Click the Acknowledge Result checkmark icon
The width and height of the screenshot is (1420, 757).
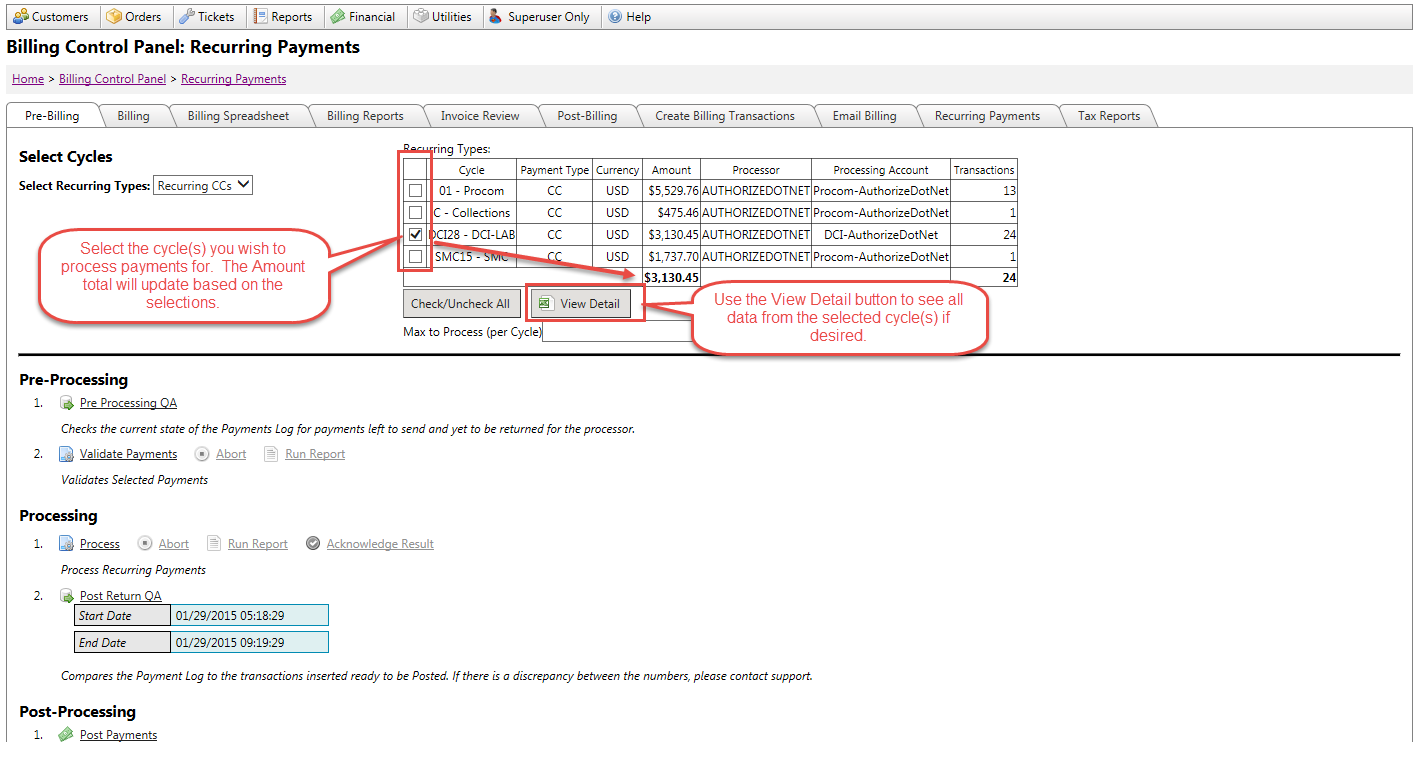[313, 544]
